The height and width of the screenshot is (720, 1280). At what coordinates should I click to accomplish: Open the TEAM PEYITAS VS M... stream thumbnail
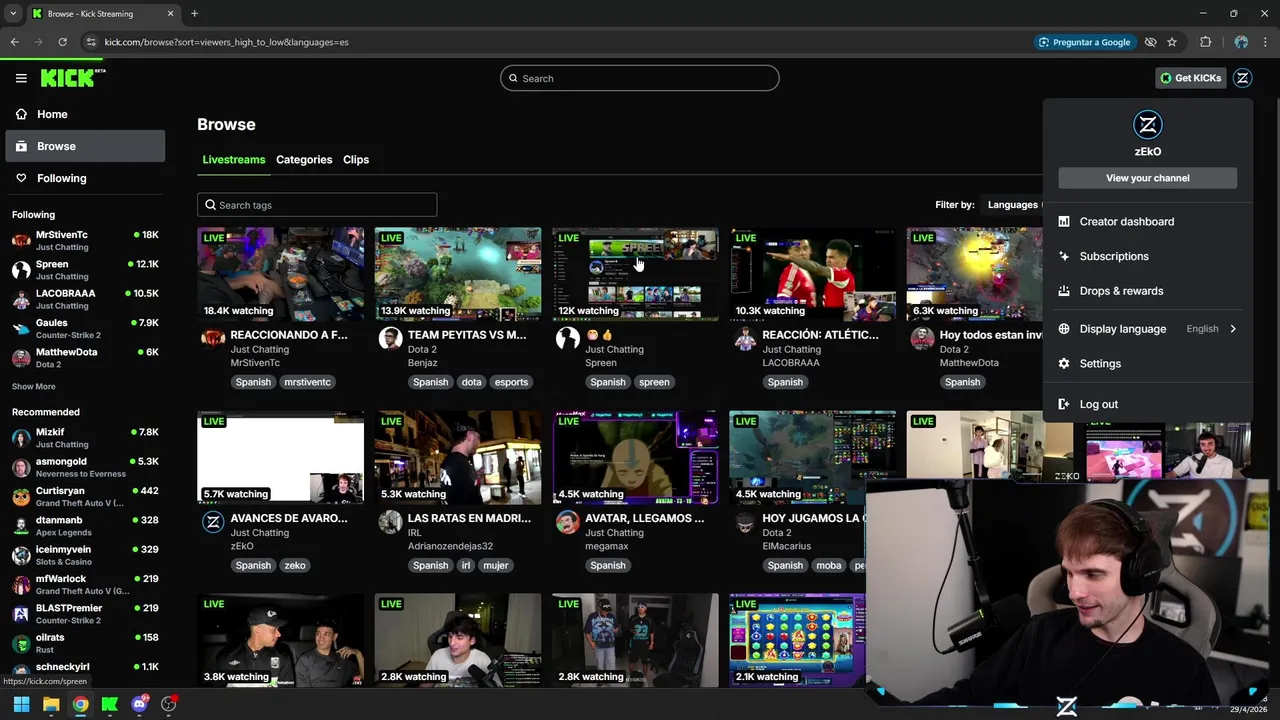click(x=458, y=274)
